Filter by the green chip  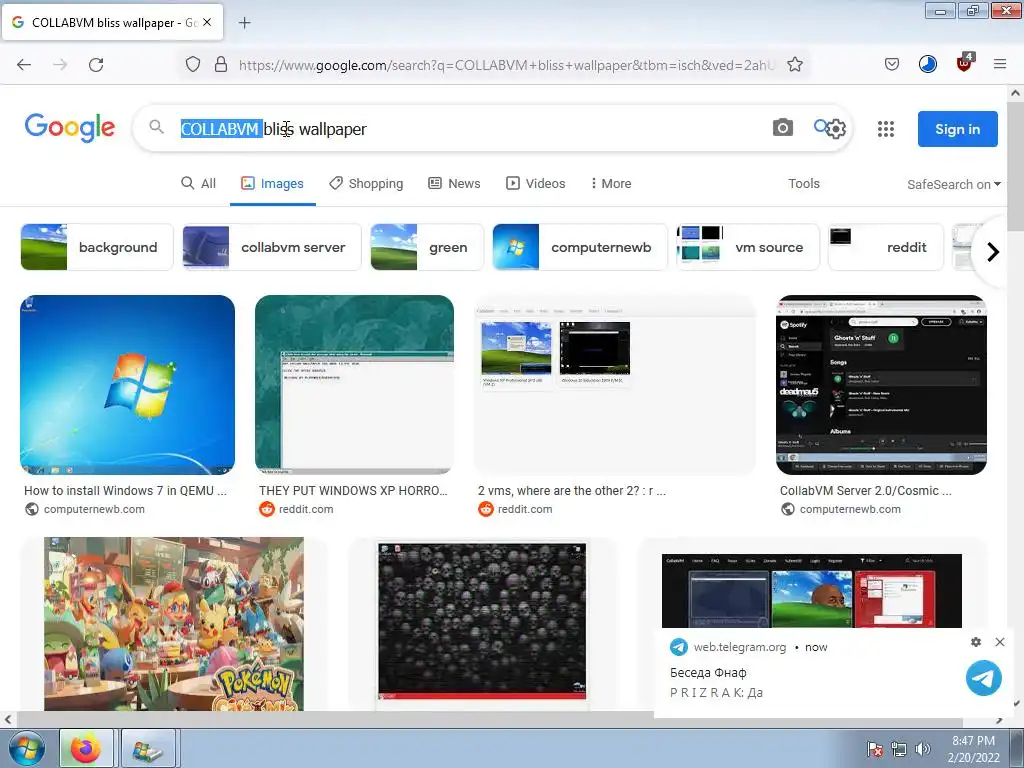click(427, 247)
